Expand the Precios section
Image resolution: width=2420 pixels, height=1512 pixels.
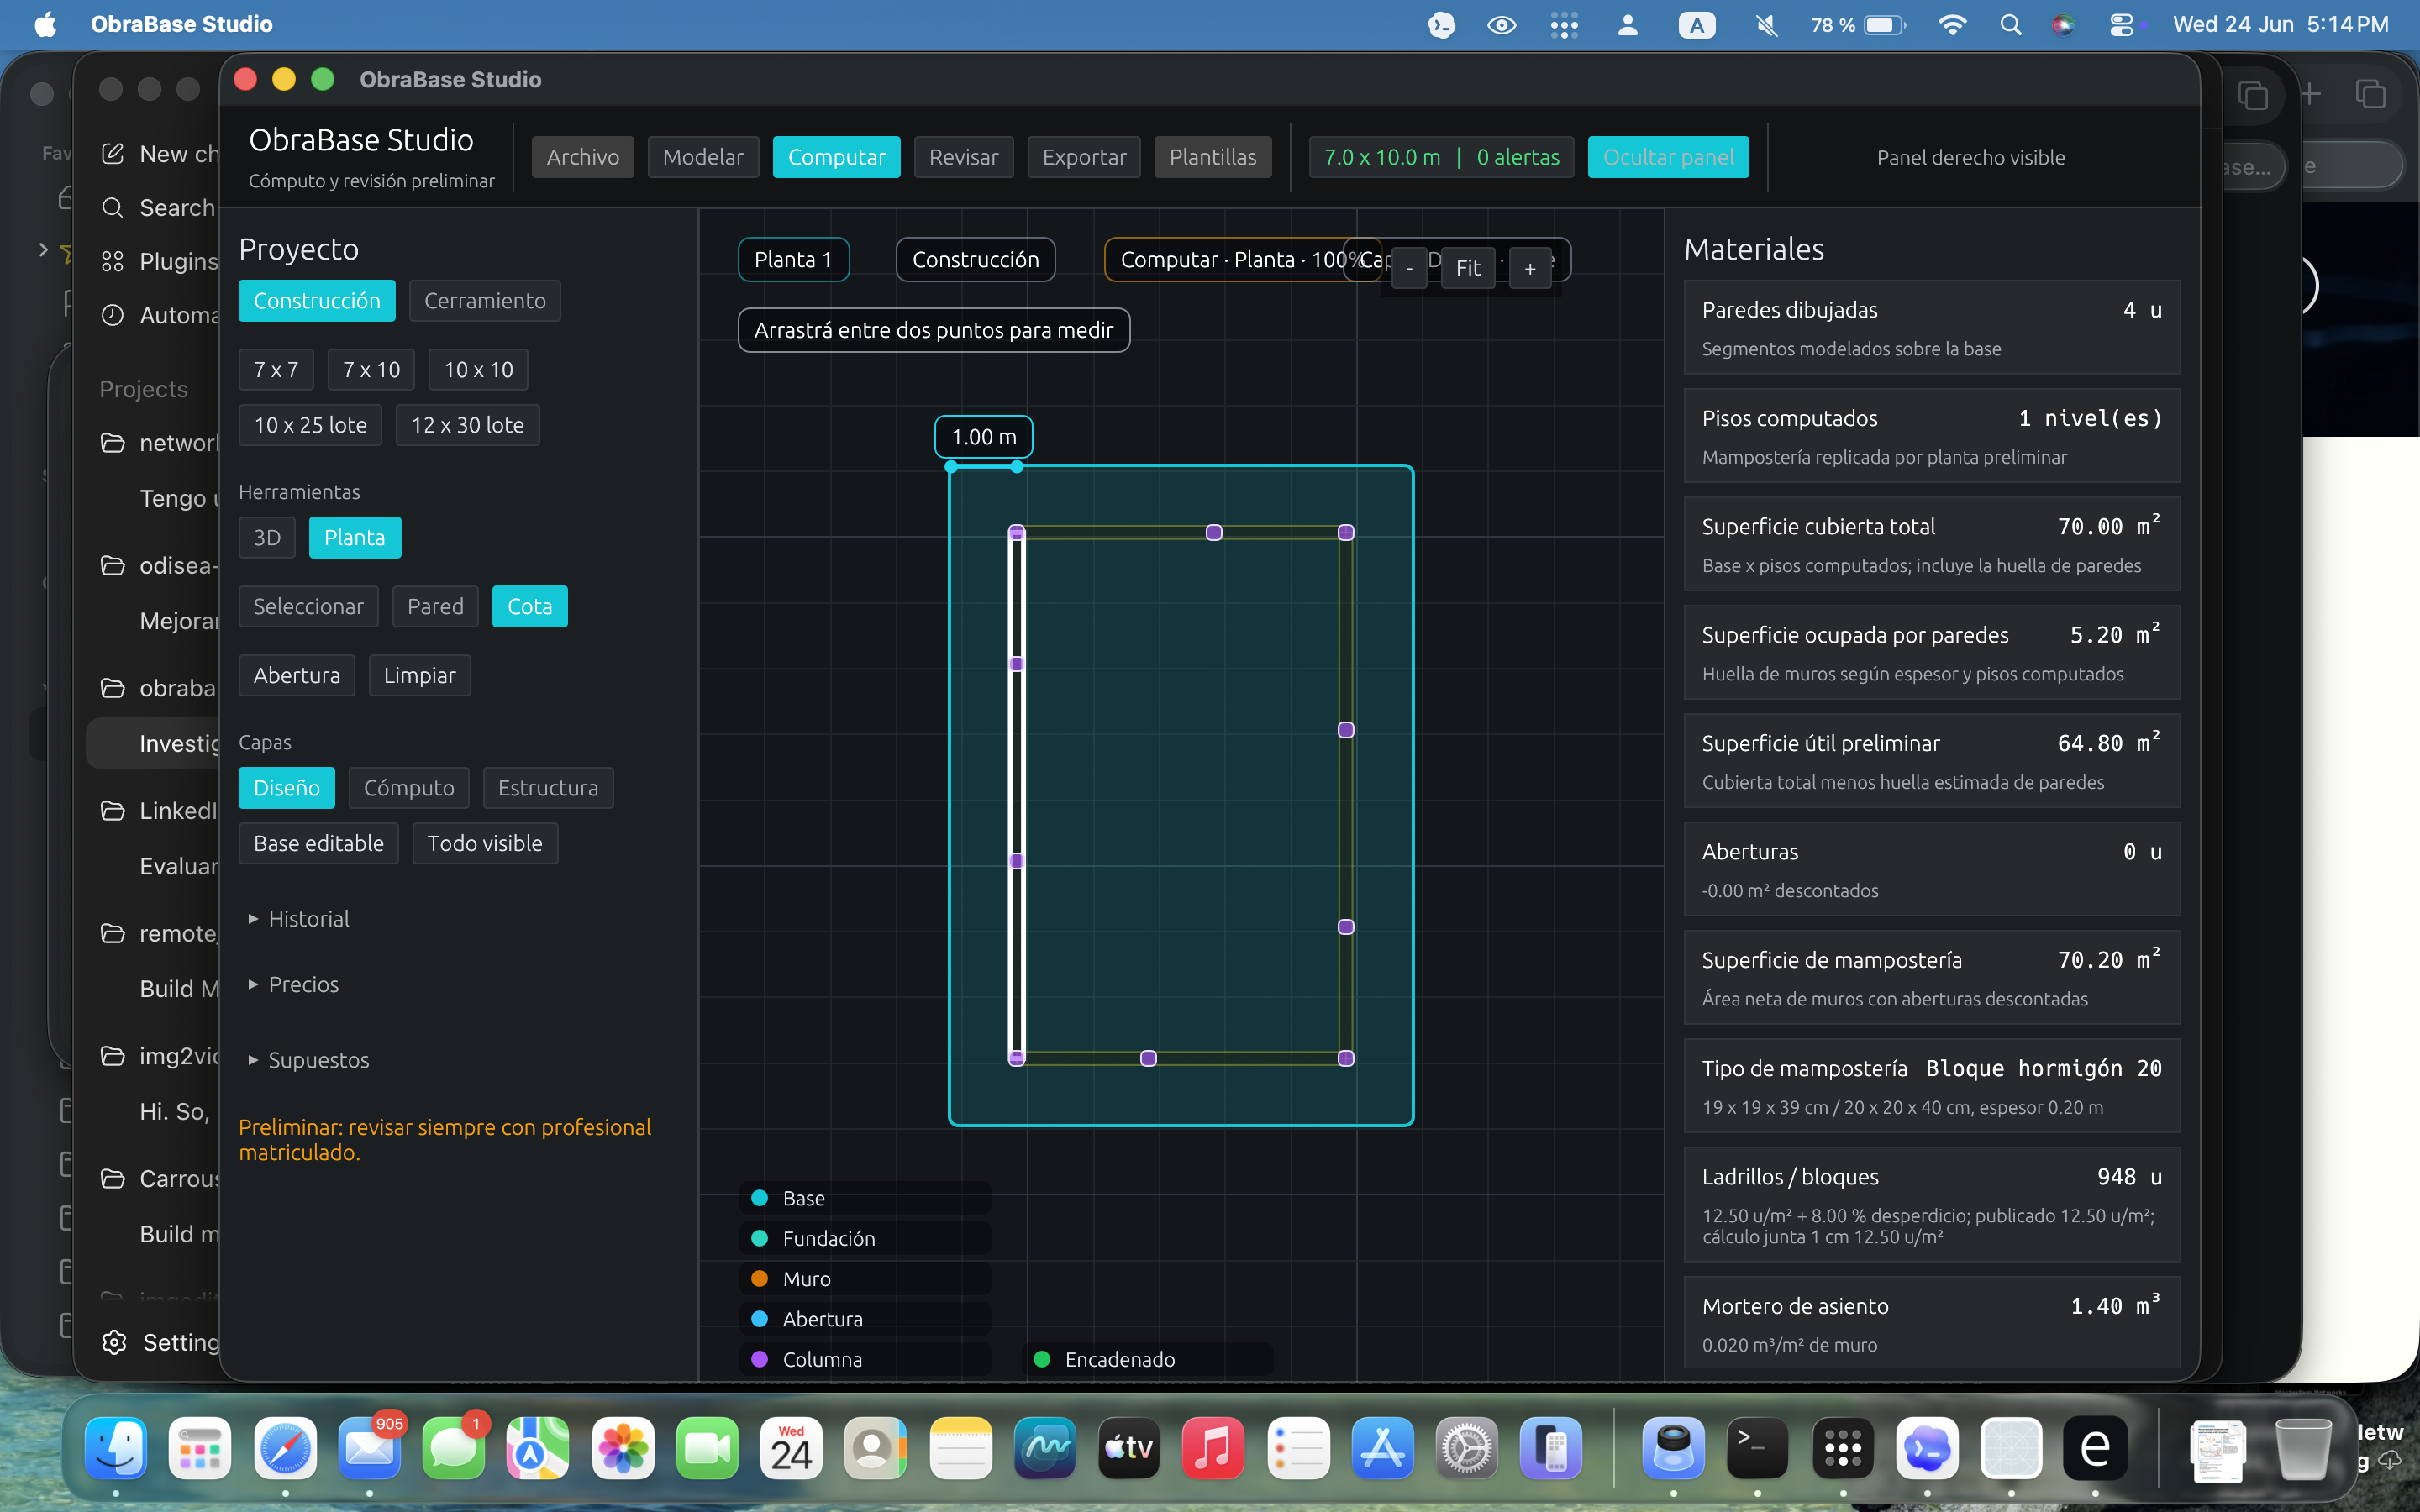coord(294,985)
